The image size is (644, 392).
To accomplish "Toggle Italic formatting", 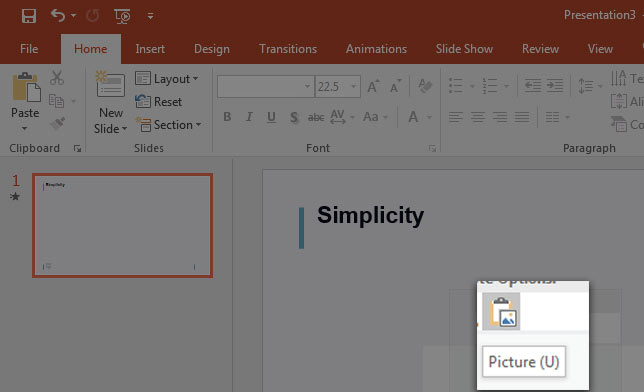I will [249, 117].
